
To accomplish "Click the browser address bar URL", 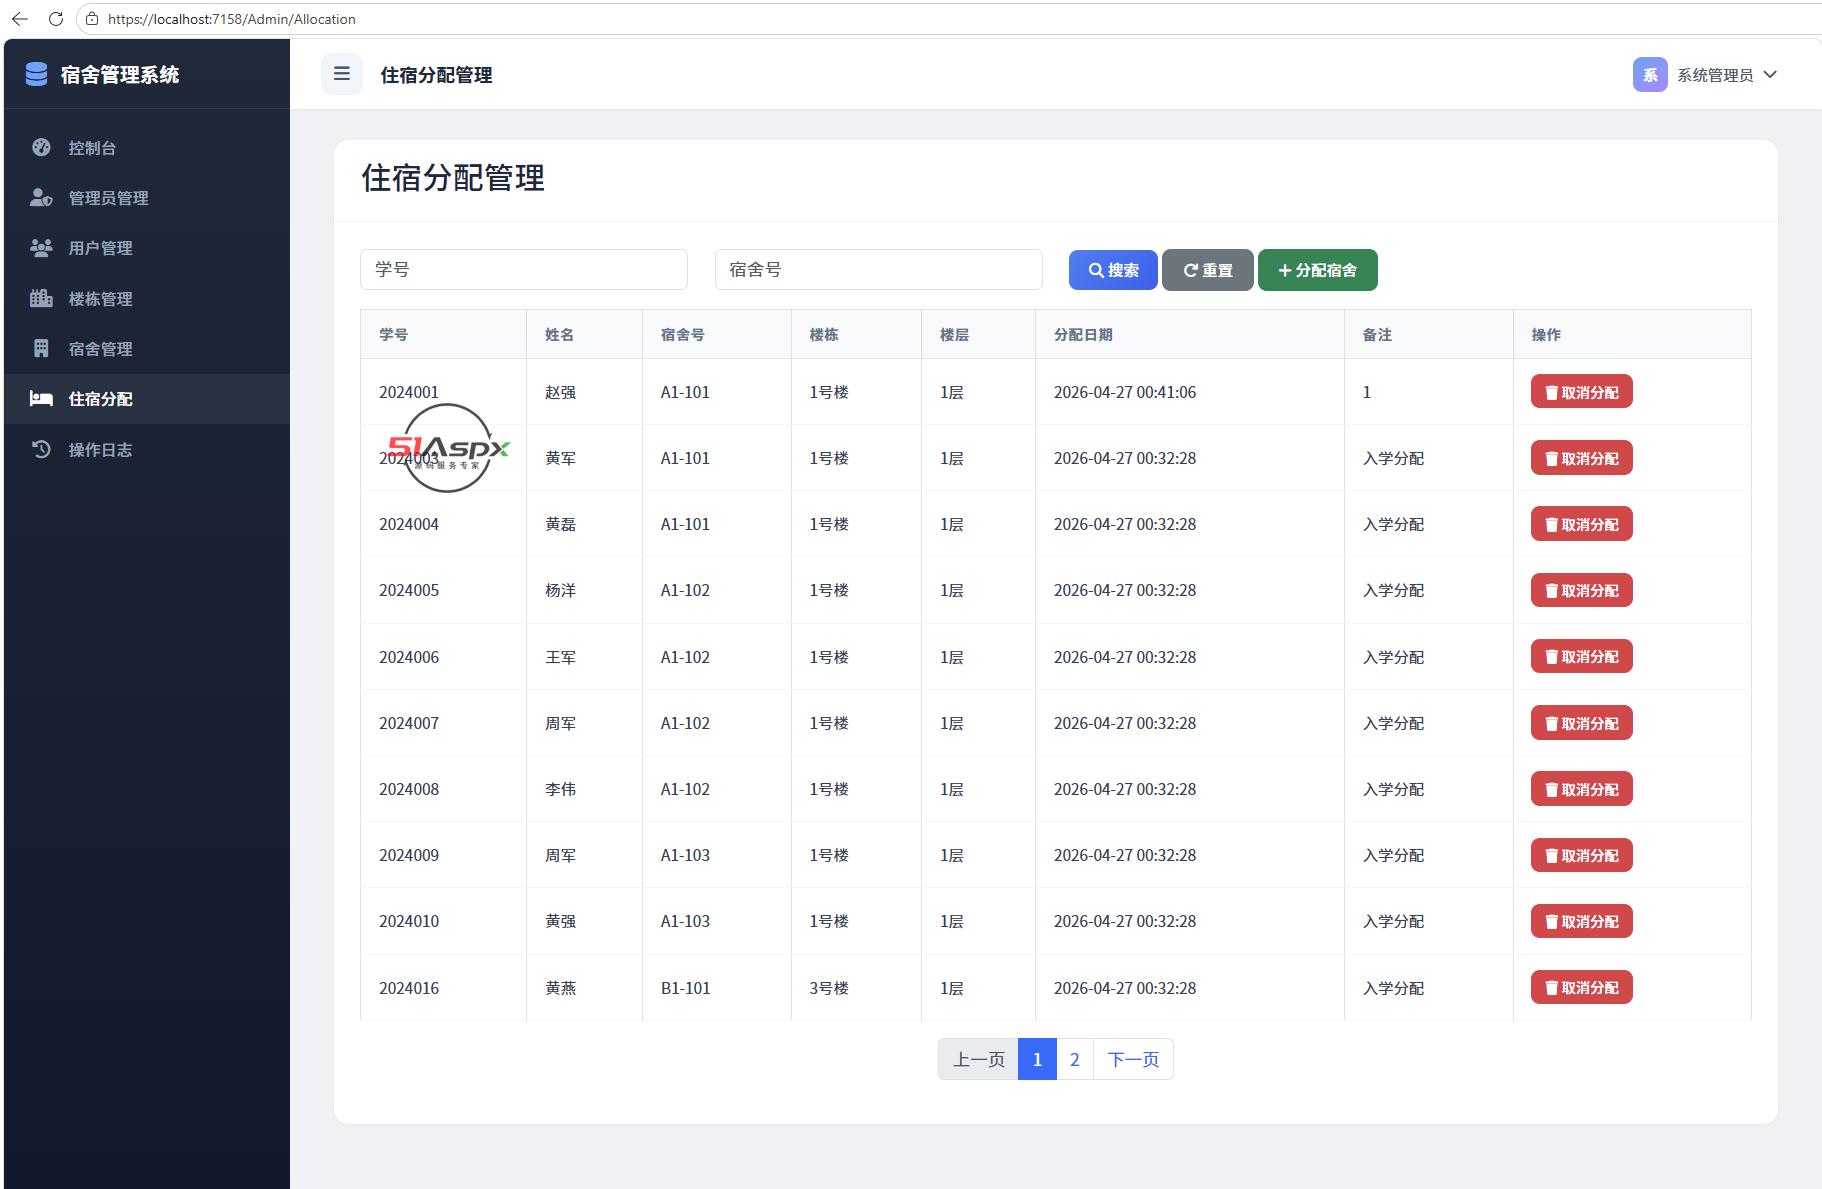I will point(232,19).
